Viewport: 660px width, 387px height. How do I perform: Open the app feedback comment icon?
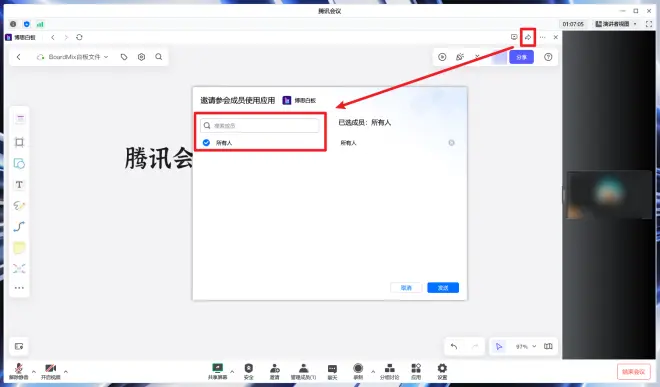(x=514, y=37)
